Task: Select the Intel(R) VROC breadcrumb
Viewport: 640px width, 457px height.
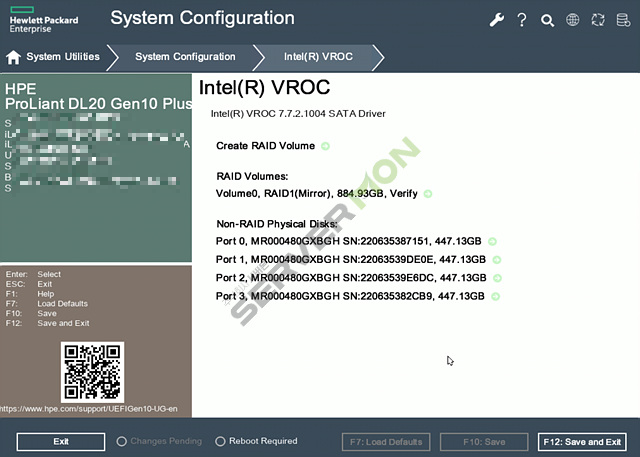Action: pyautogui.click(x=318, y=57)
